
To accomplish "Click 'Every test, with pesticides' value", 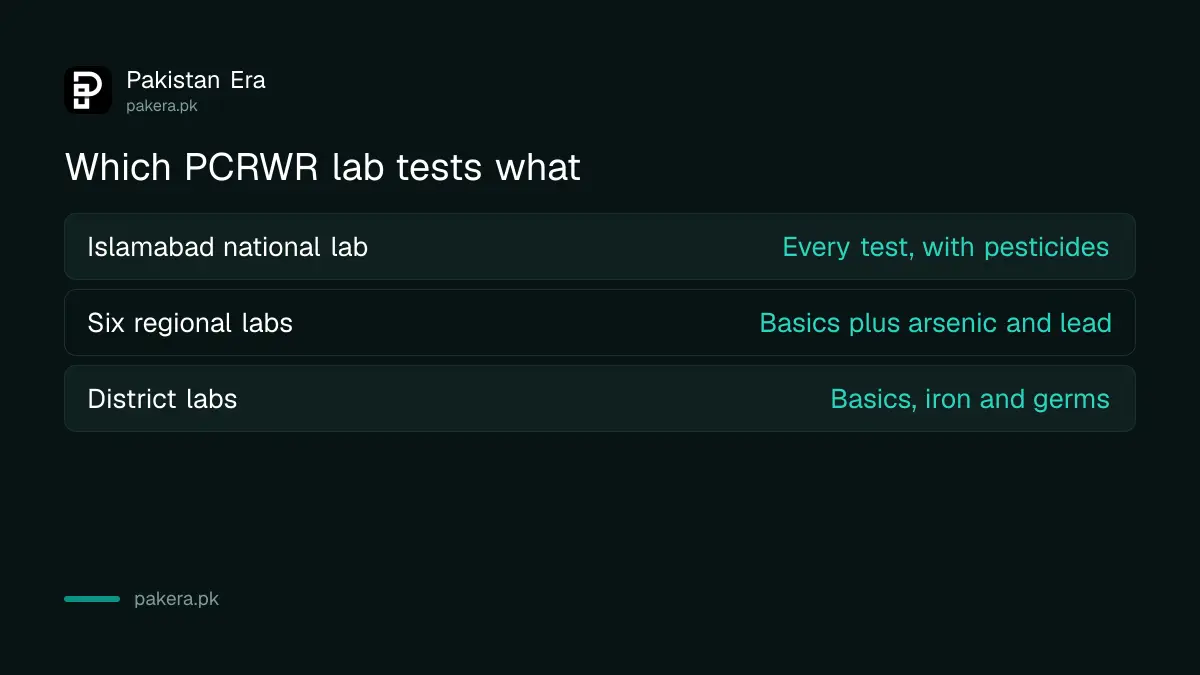I will pos(945,247).
